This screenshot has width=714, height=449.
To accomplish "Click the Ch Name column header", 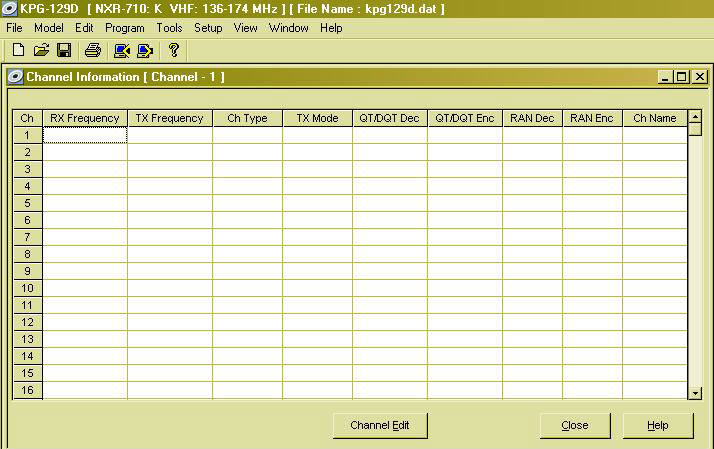I will 655,118.
